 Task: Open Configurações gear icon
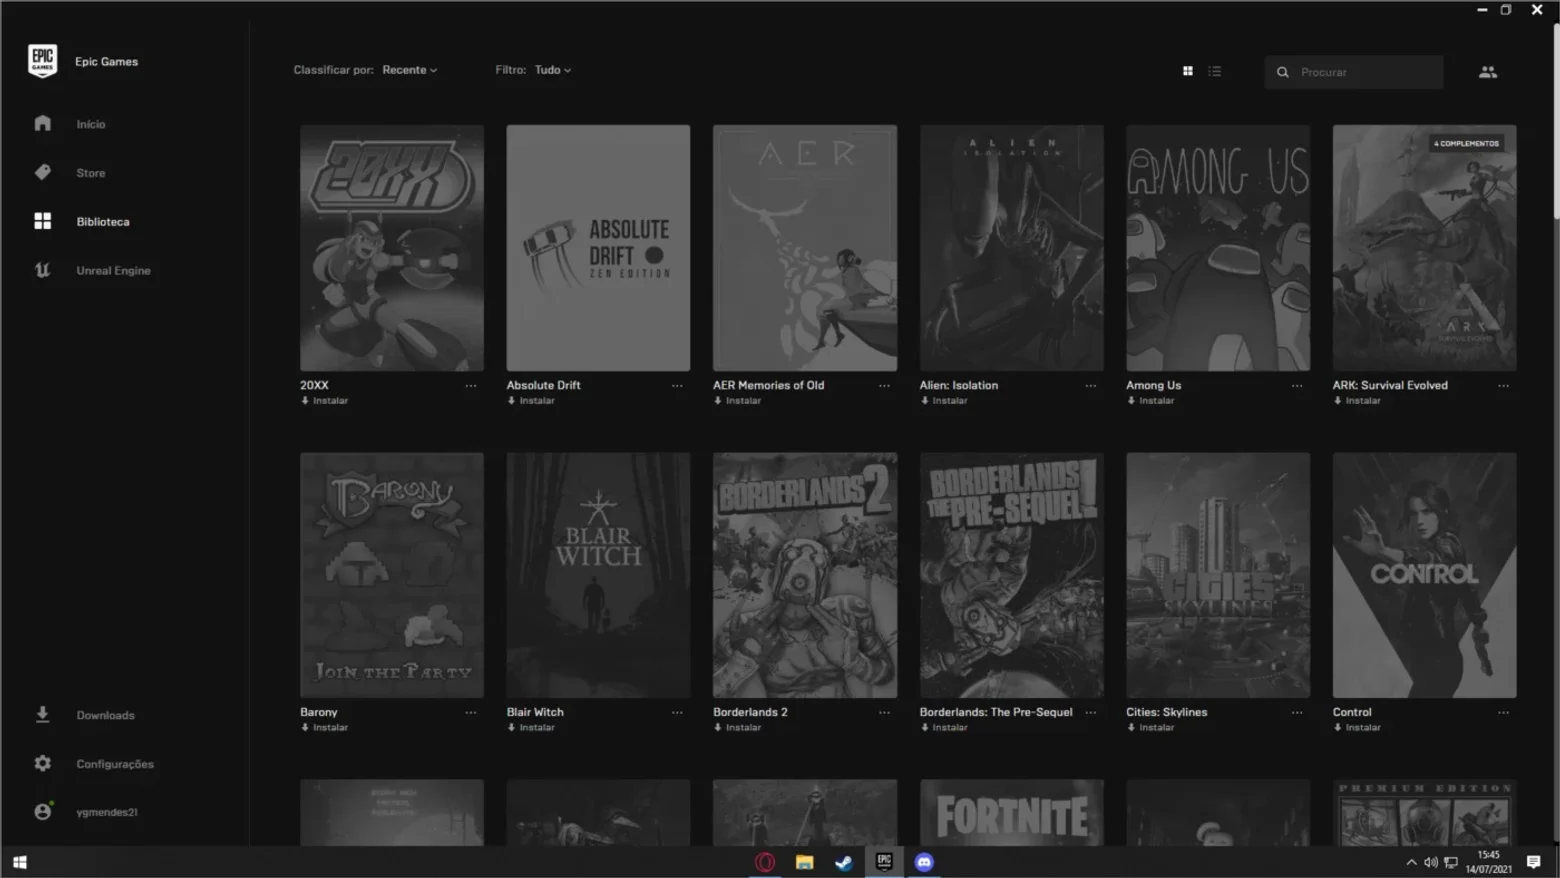(42, 763)
